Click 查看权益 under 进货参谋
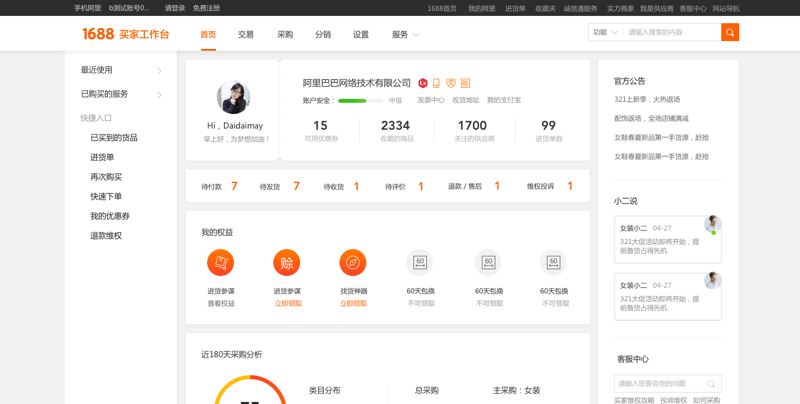800x404 pixels. [x=221, y=304]
